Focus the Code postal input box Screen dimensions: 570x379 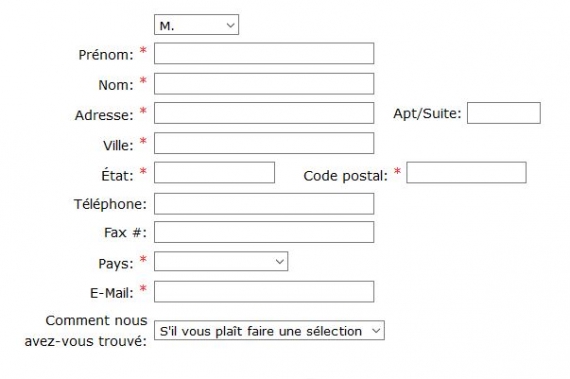(466, 173)
